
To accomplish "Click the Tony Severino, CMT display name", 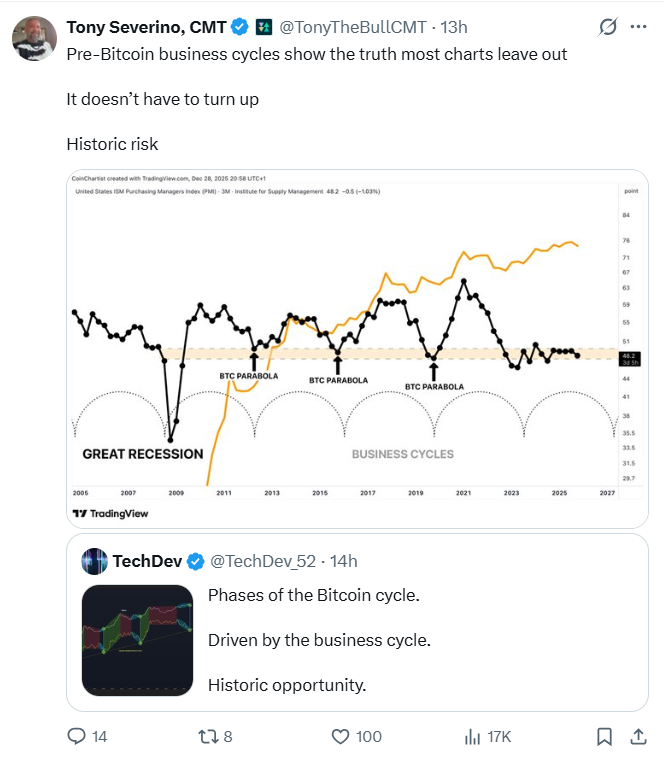I will 147,27.
